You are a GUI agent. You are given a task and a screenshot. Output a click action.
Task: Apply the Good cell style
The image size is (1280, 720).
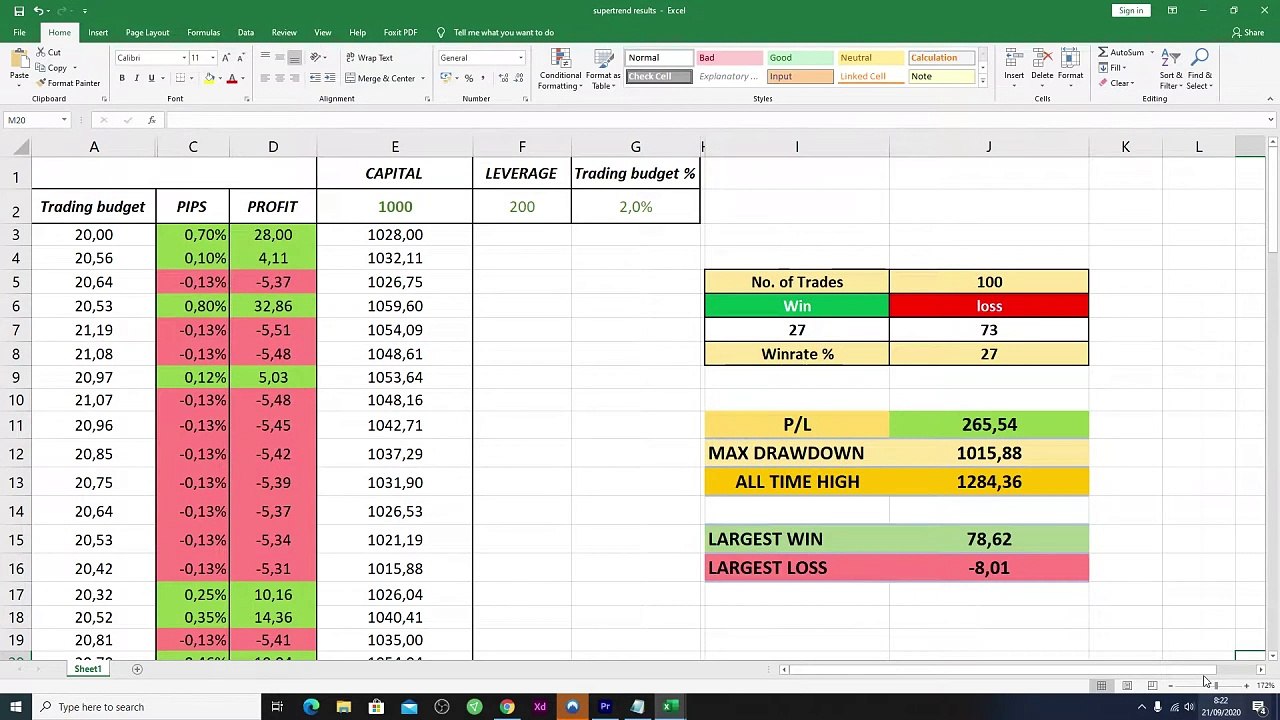click(x=799, y=58)
